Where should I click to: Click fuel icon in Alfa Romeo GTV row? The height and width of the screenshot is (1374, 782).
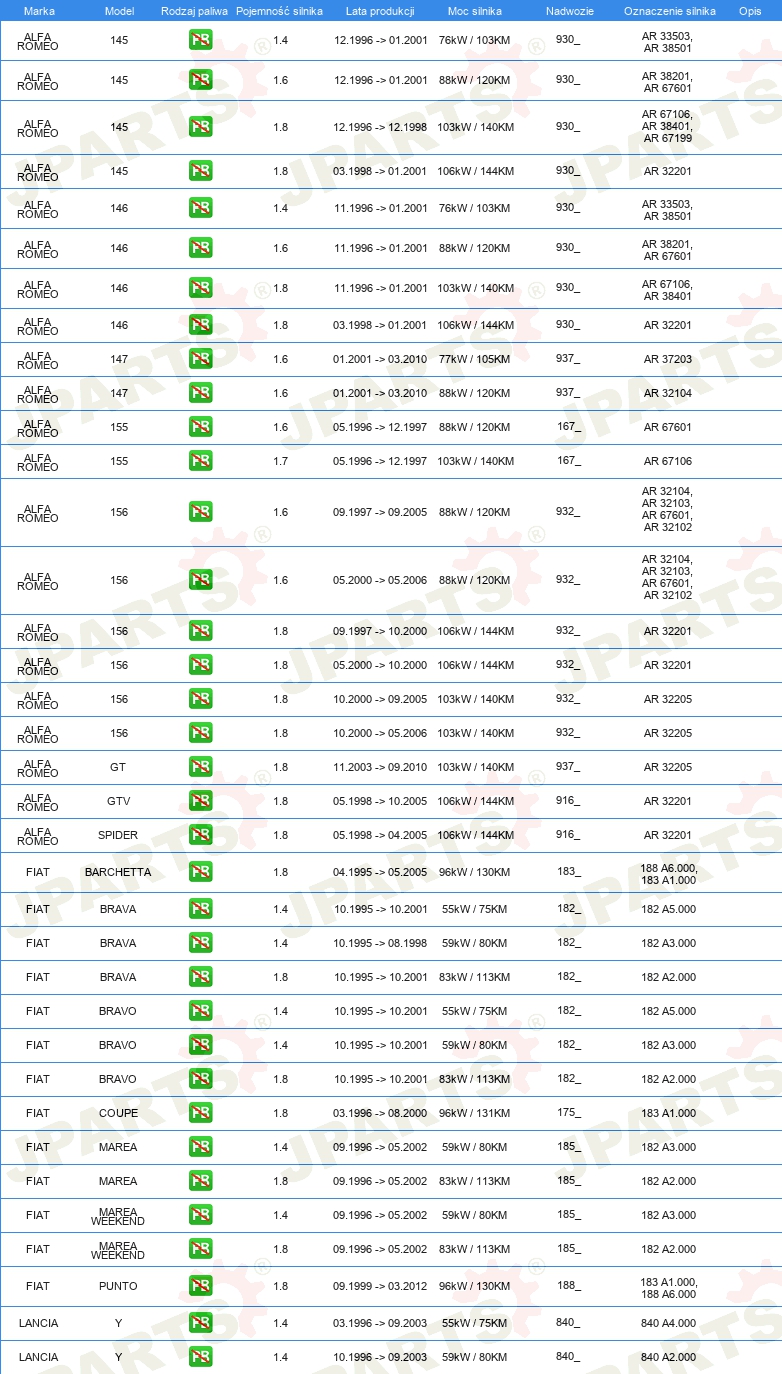(x=200, y=801)
